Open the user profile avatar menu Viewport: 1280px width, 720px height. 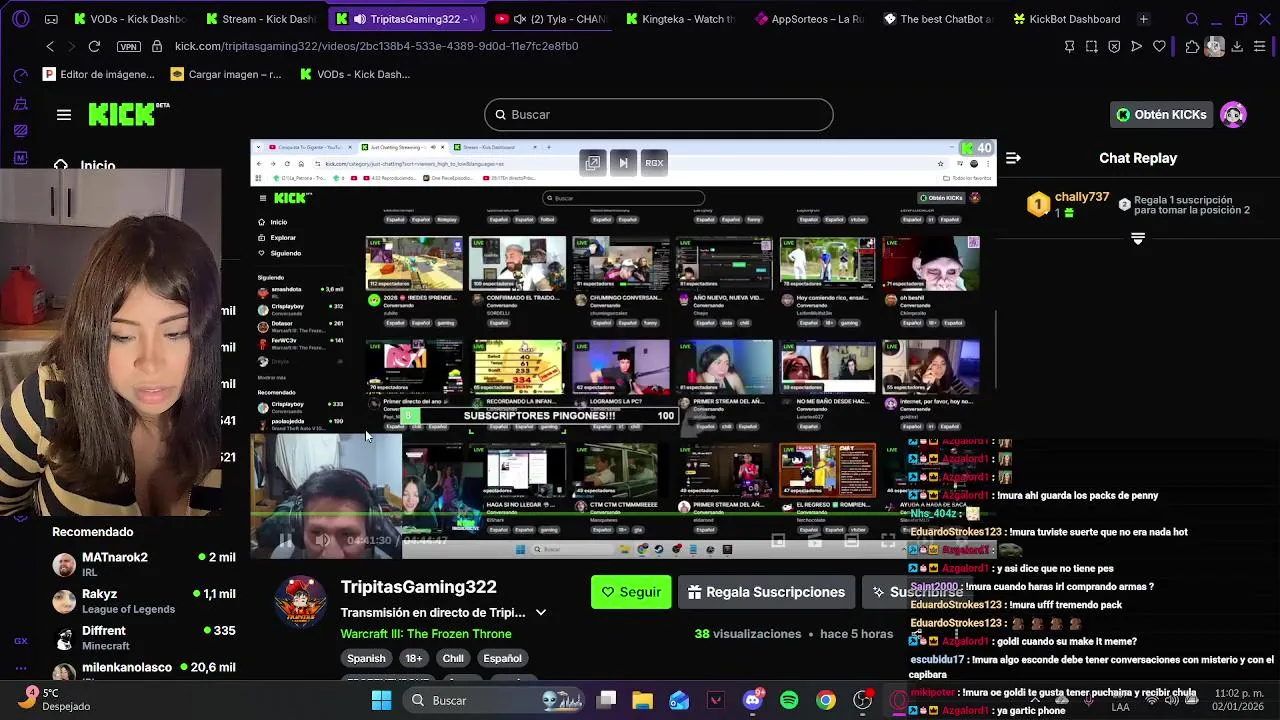click(1233, 115)
